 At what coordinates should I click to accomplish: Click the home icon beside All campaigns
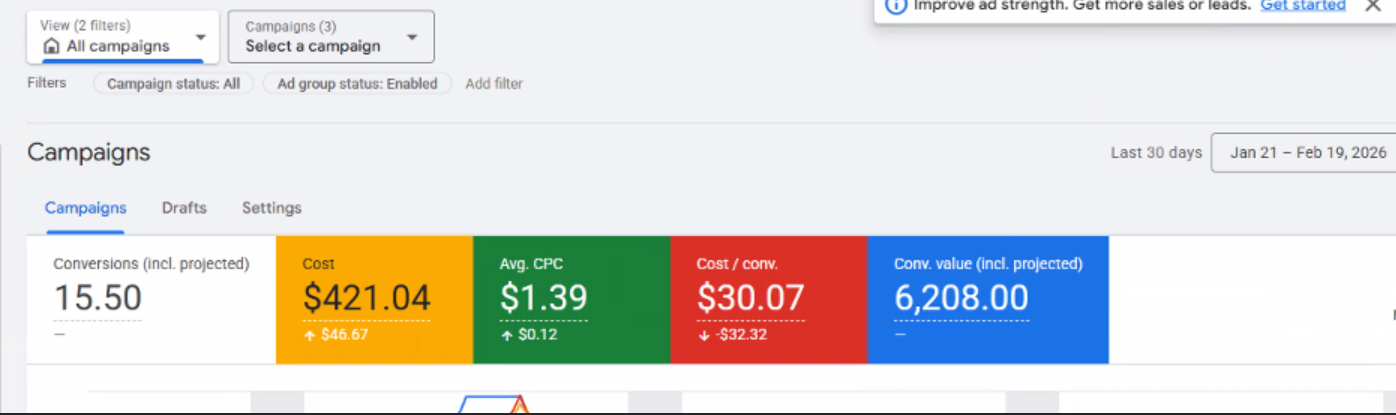coord(52,46)
